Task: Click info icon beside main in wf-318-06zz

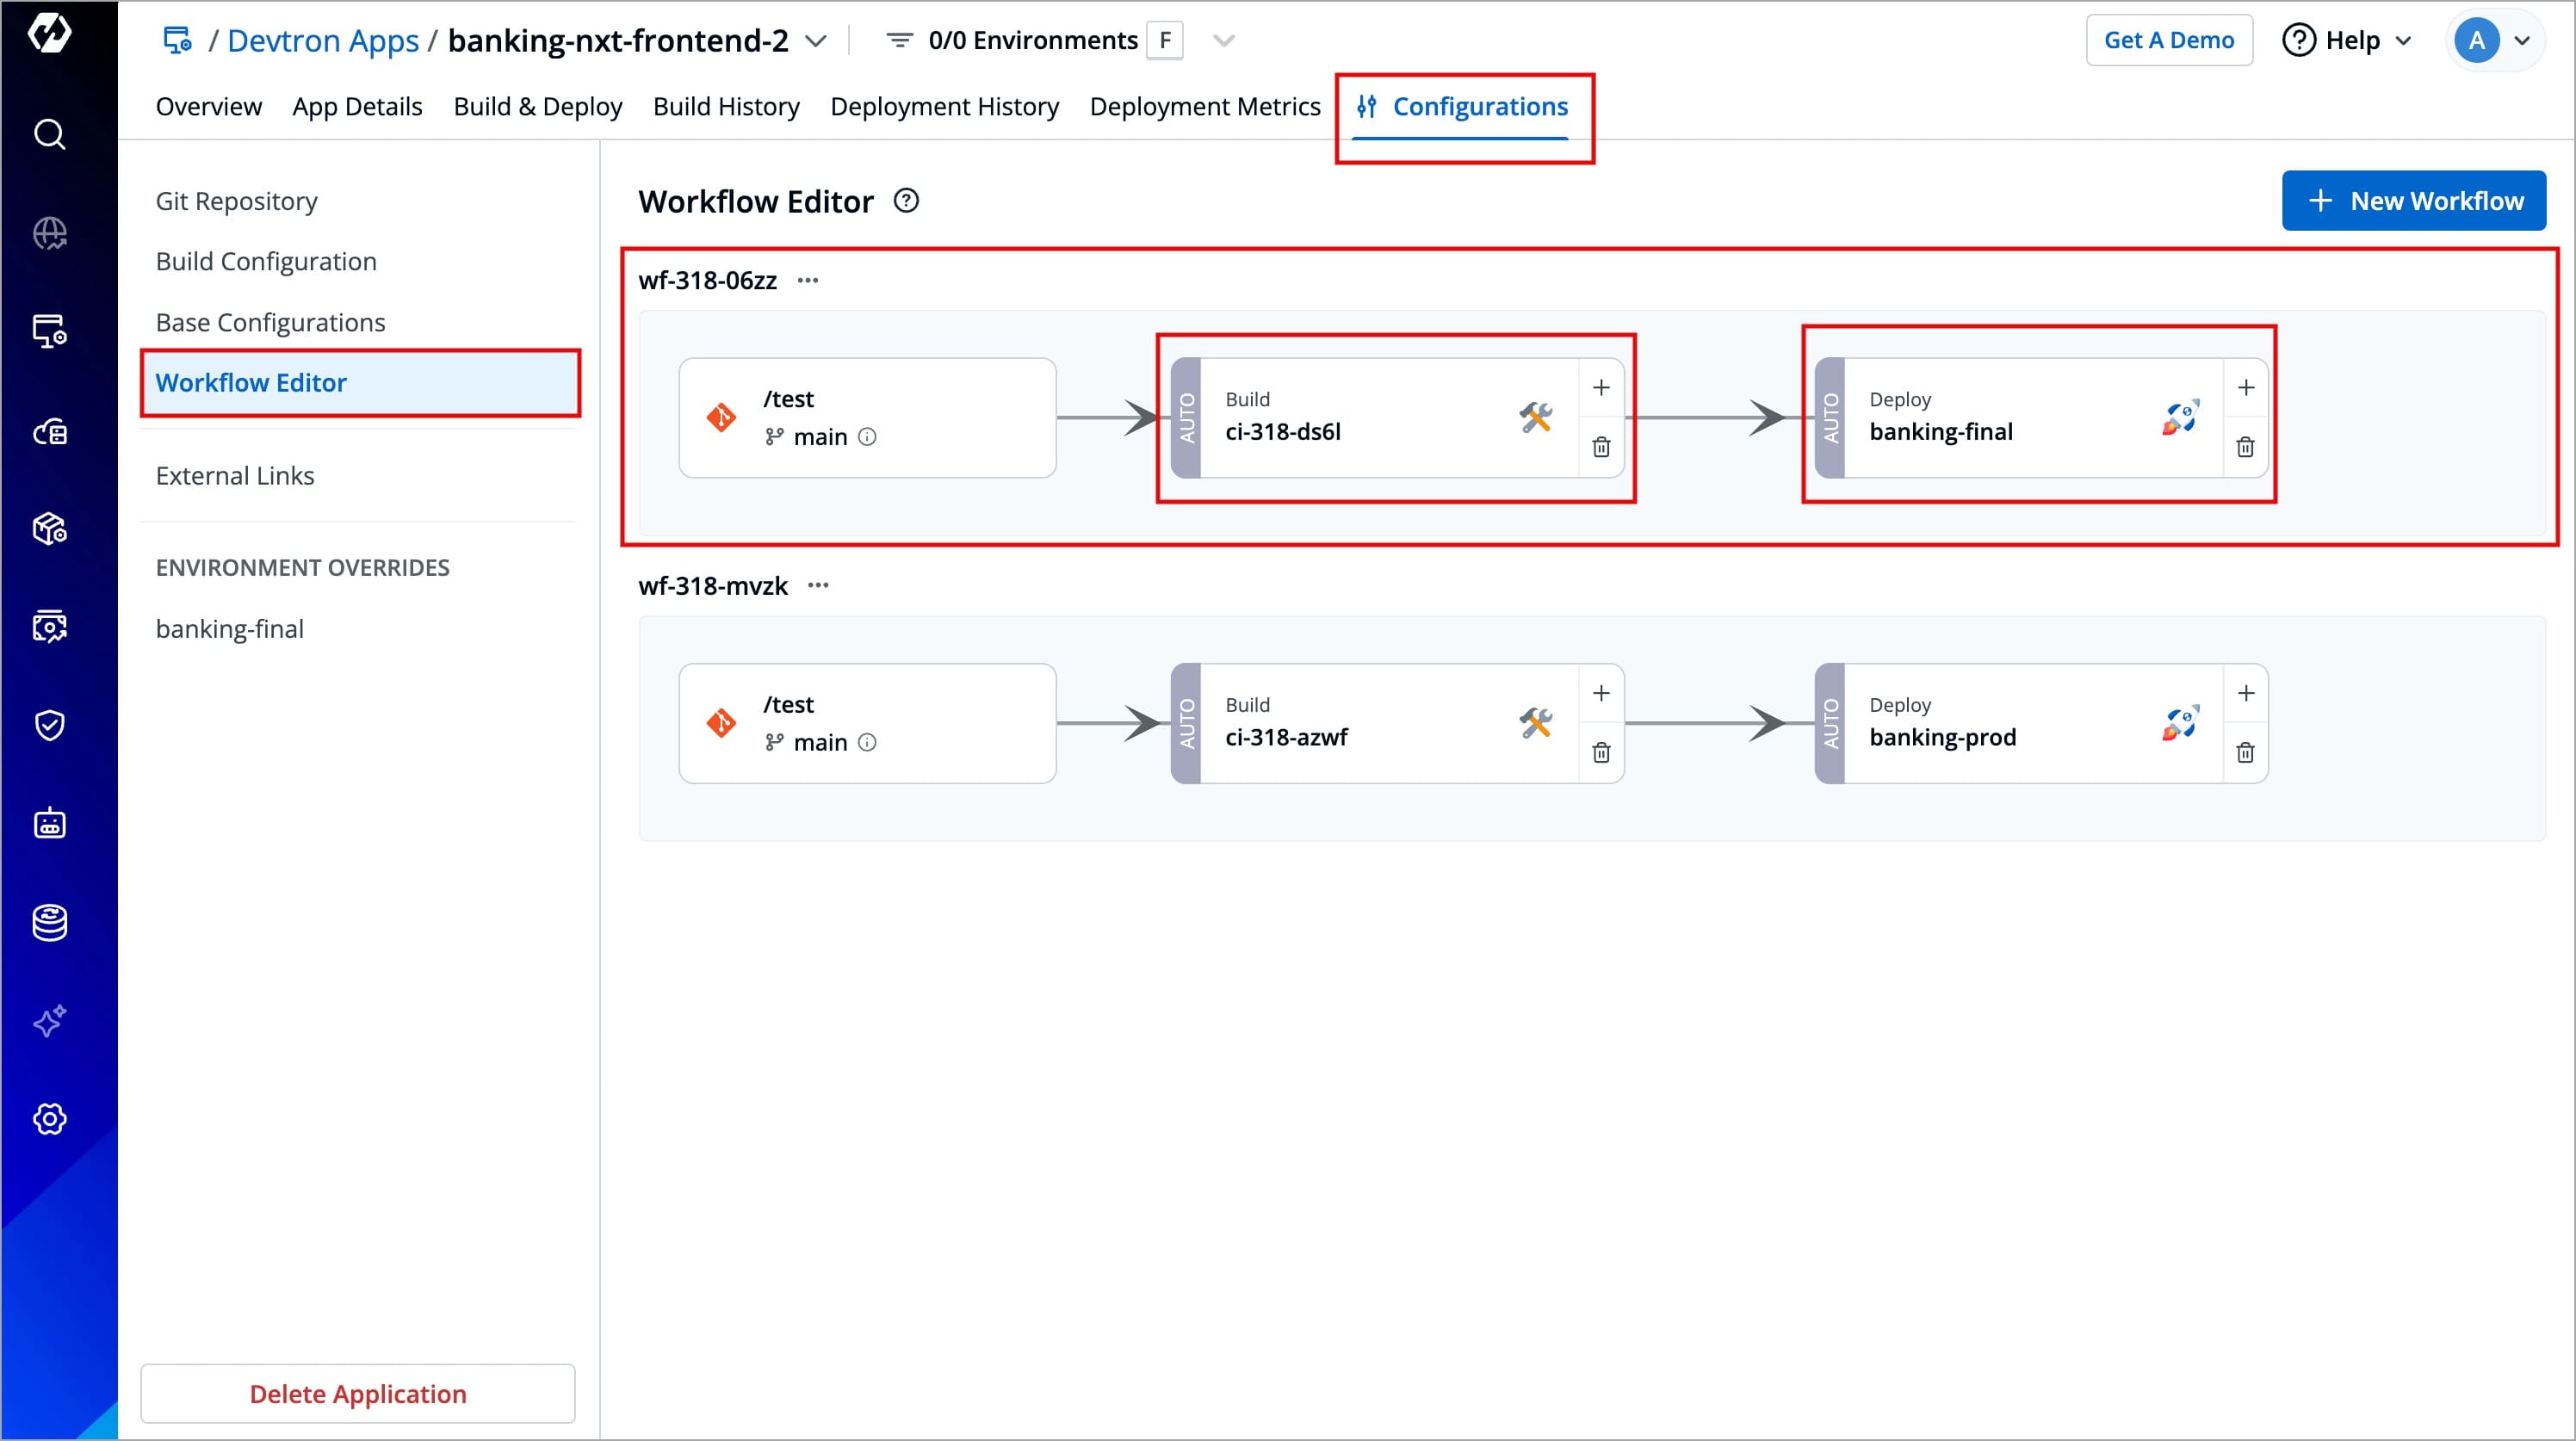Action: [x=867, y=437]
